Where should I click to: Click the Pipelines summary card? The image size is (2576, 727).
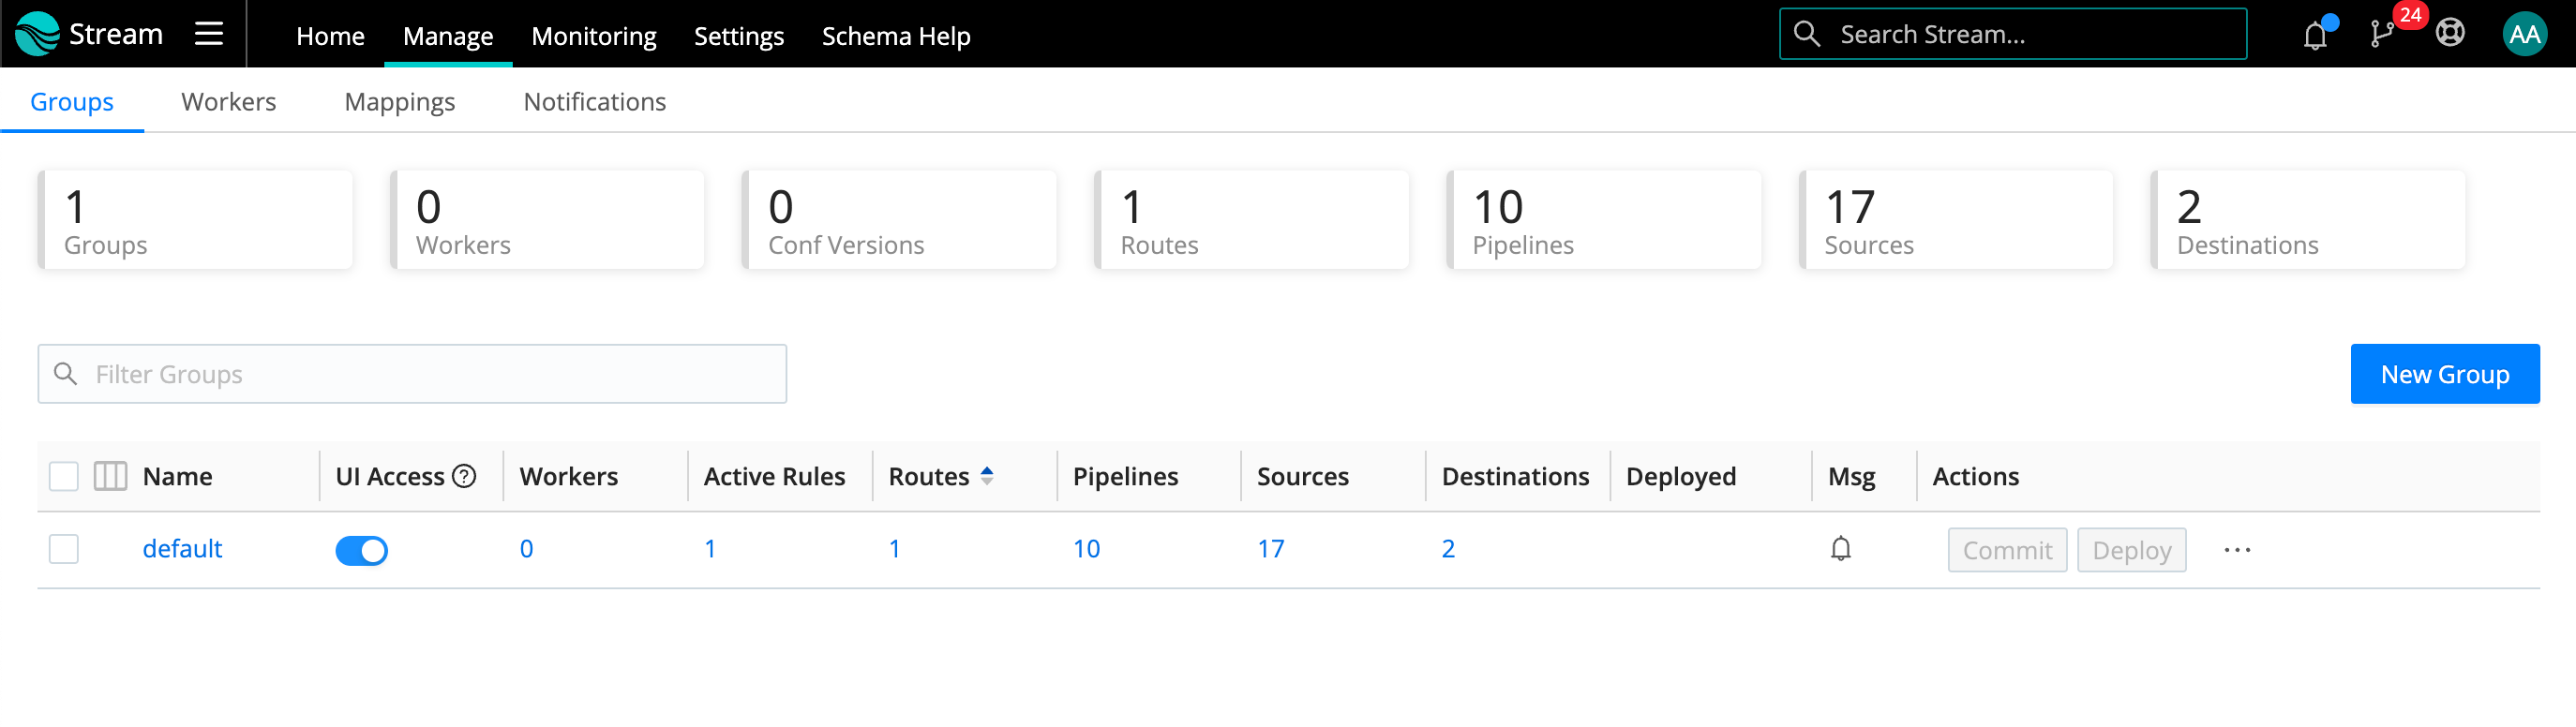tap(1604, 220)
